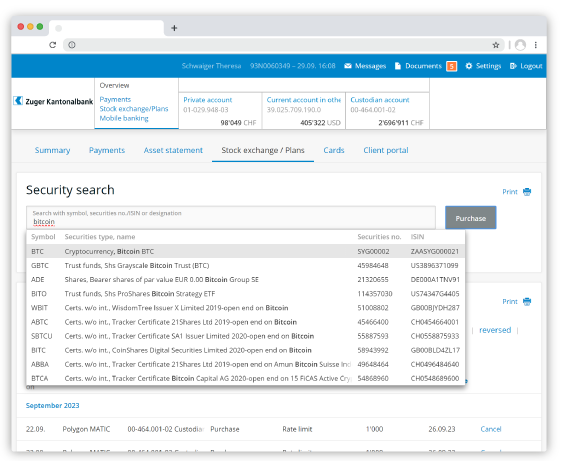Image resolution: width=574 pixels, height=461 pixels.
Task: Select WBIT WisdomTree Issuer X result
Action: tap(246, 308)
